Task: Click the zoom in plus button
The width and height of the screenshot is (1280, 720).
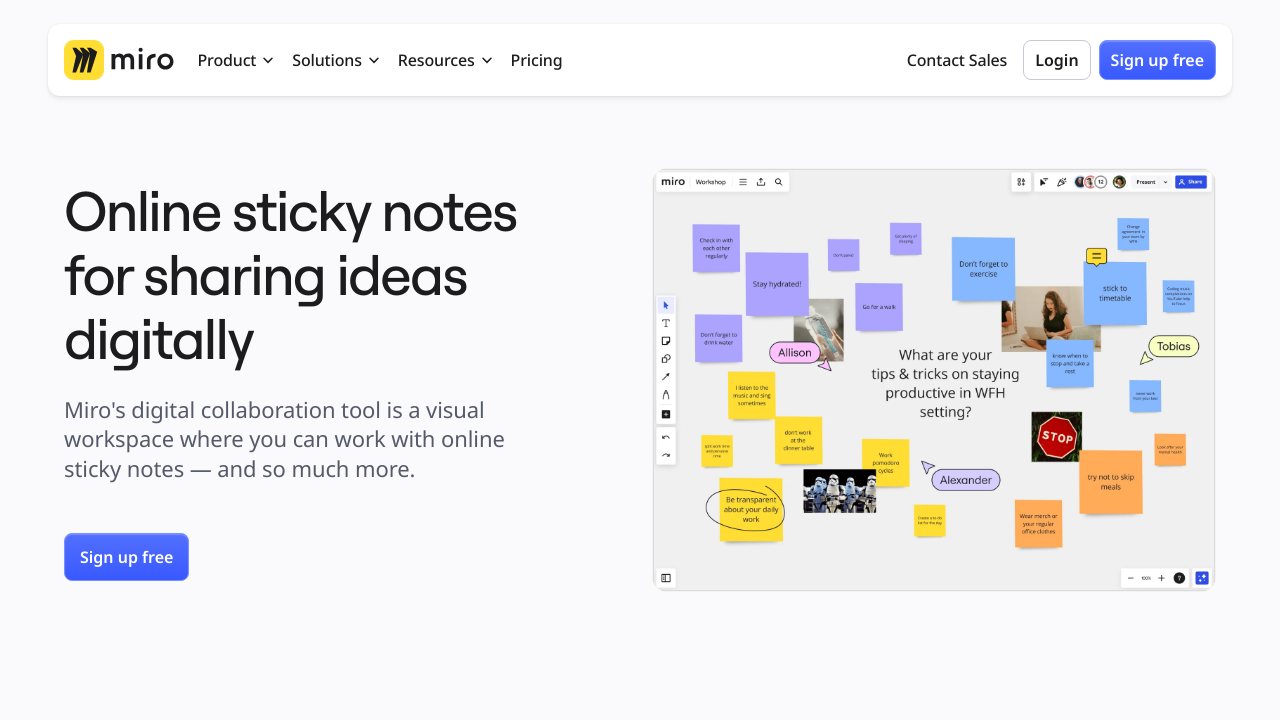Action: pos(1161,578)
